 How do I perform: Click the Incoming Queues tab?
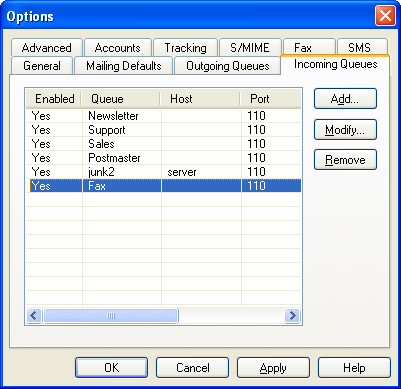pyautogui.click(x=335, y=64)
